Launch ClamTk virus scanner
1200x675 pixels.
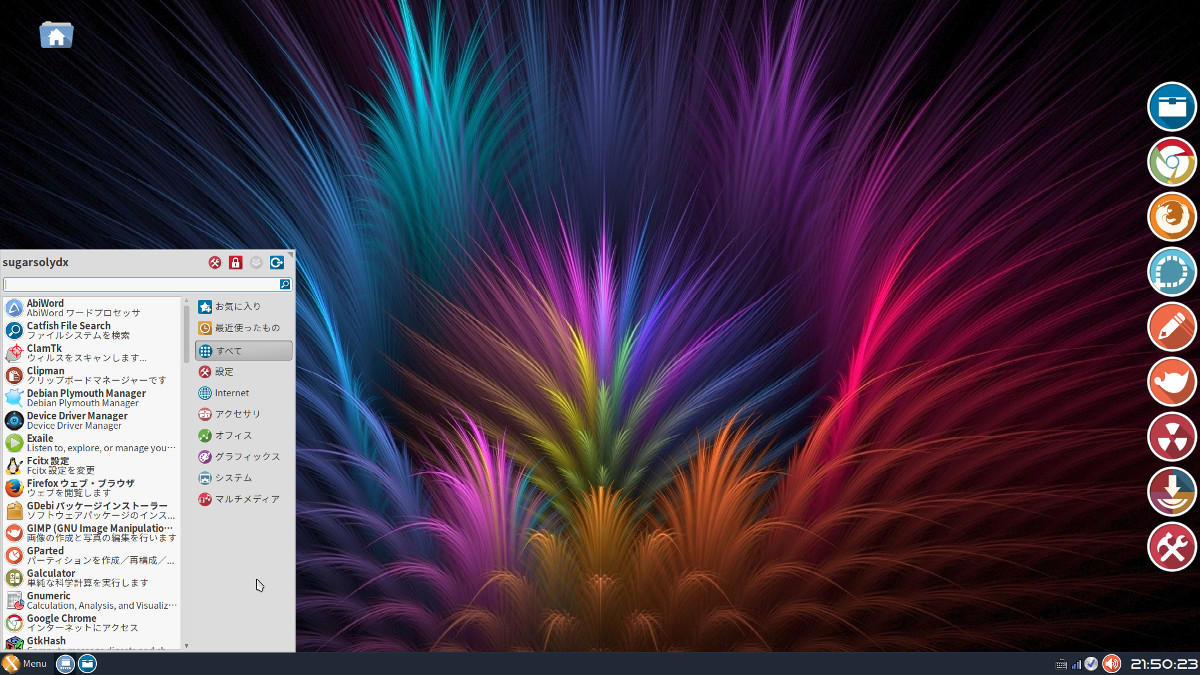(x=91, y=353)
